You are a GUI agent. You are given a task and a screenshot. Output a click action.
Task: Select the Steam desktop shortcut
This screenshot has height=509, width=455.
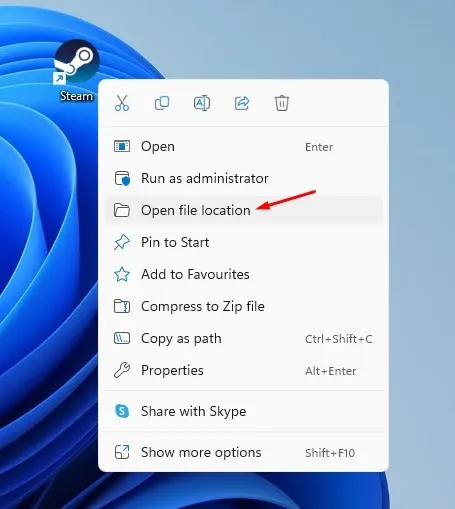76,71
